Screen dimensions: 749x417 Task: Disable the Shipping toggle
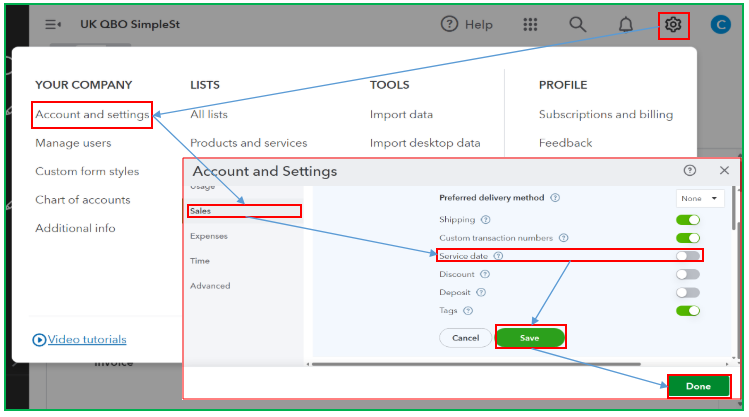[x=688, y=220]
